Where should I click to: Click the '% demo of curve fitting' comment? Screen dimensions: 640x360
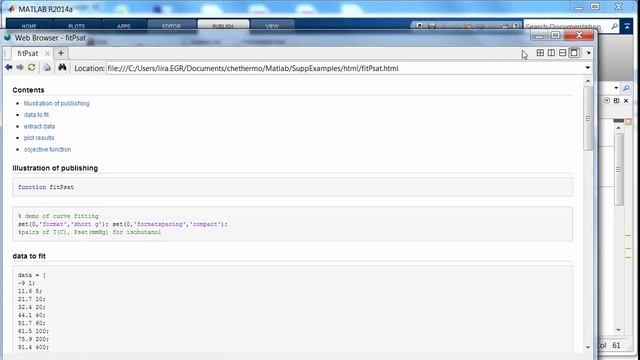(58, 216)
